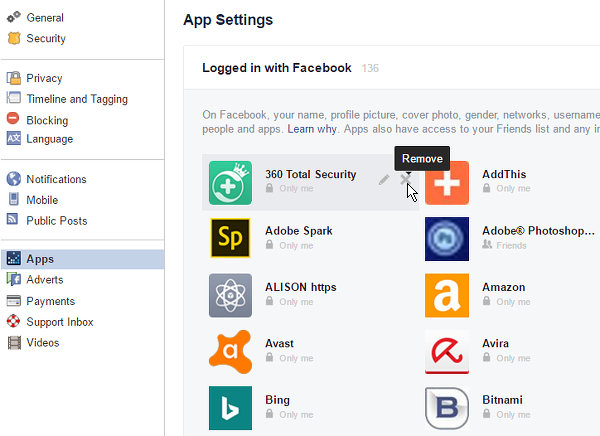Click the Avast app name
The image size is (600, 436).
pos(279,343)
